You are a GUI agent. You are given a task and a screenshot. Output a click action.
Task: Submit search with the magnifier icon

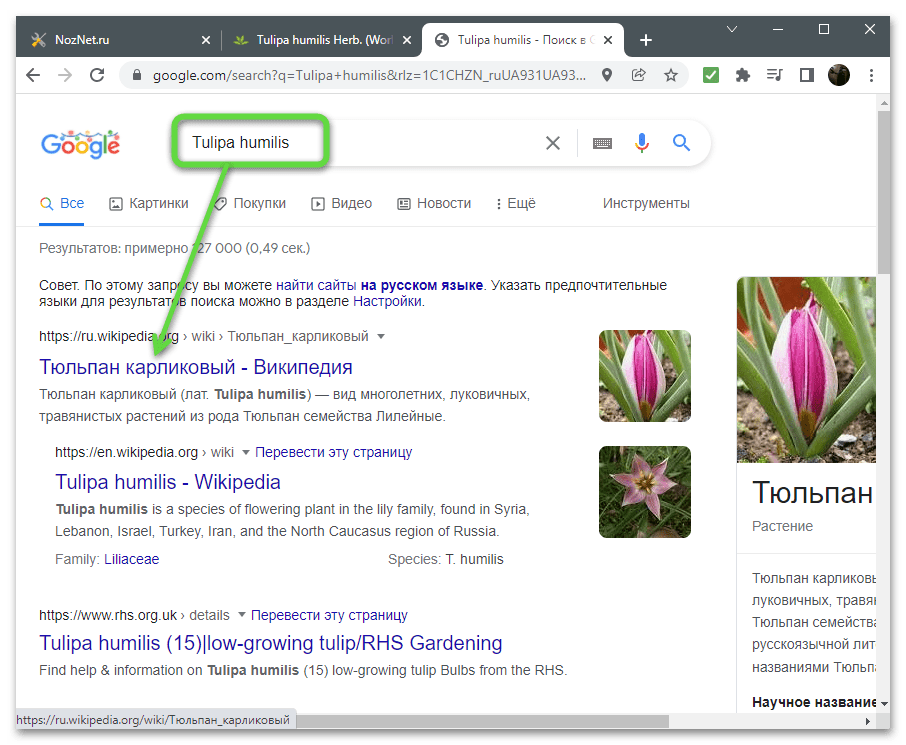tap(681, 143)
